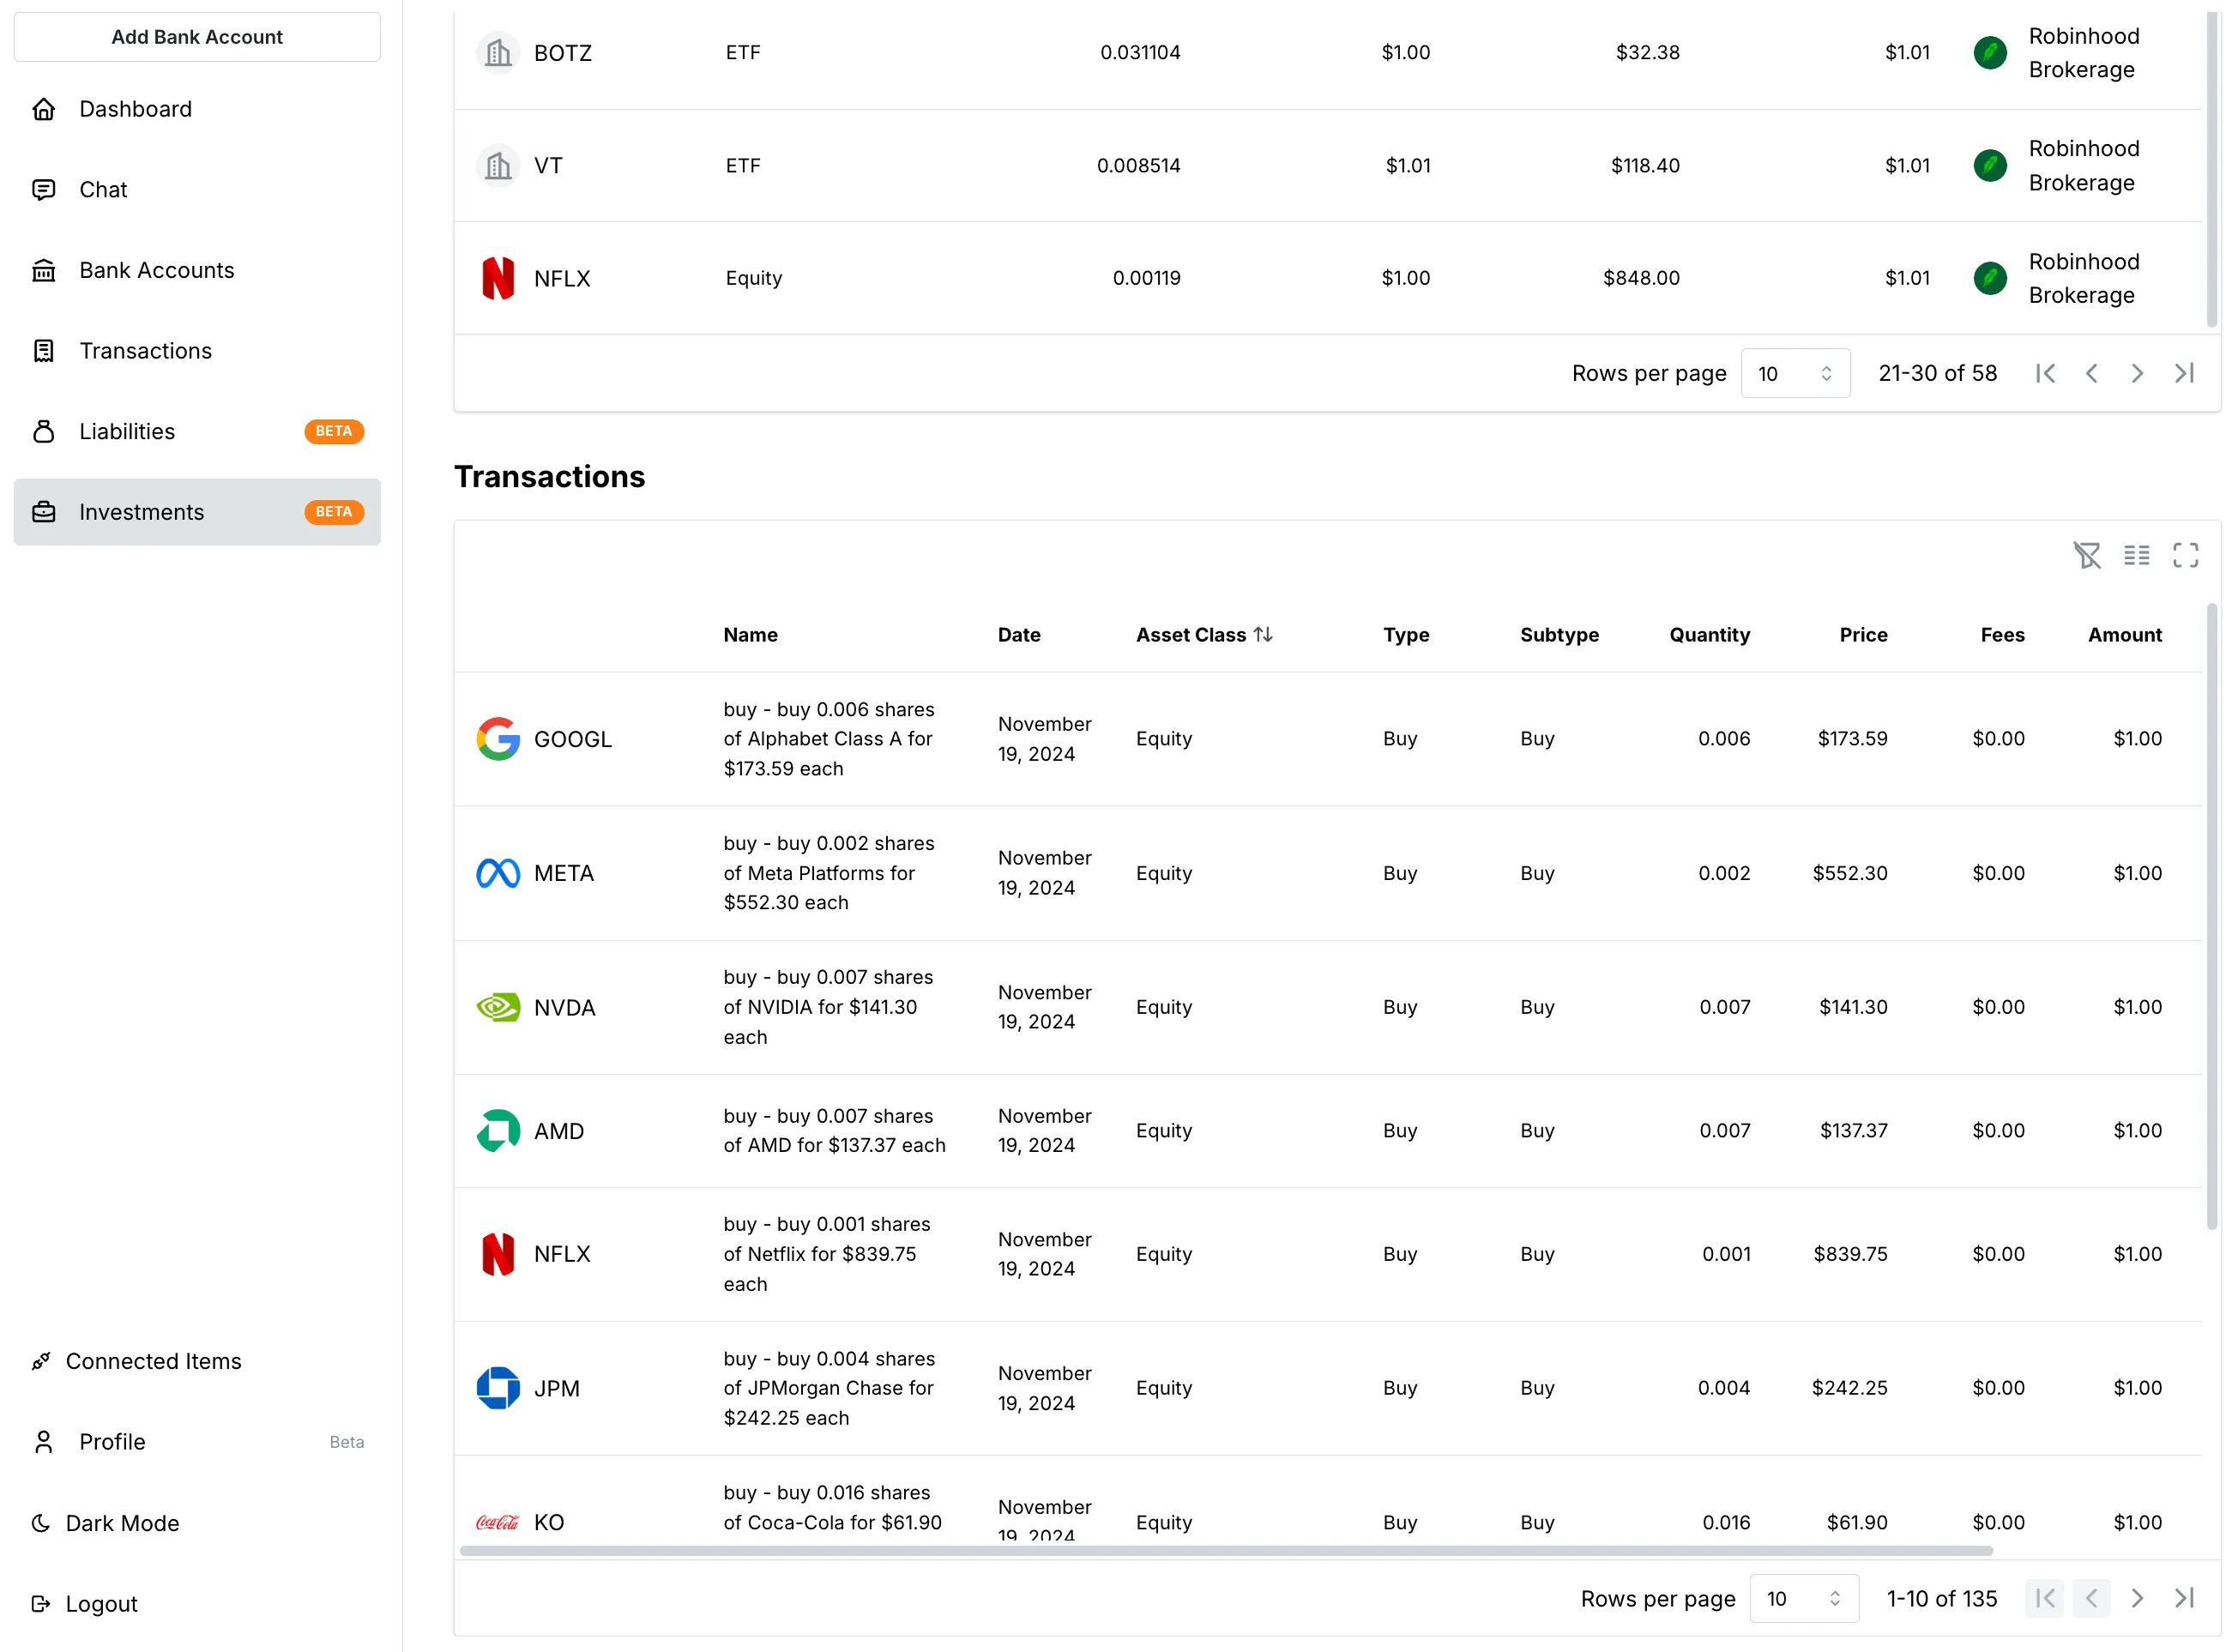This screenshot has width=2232, height=1652.
Task: Click the Chat bubble icon
Action: [44, 190]
